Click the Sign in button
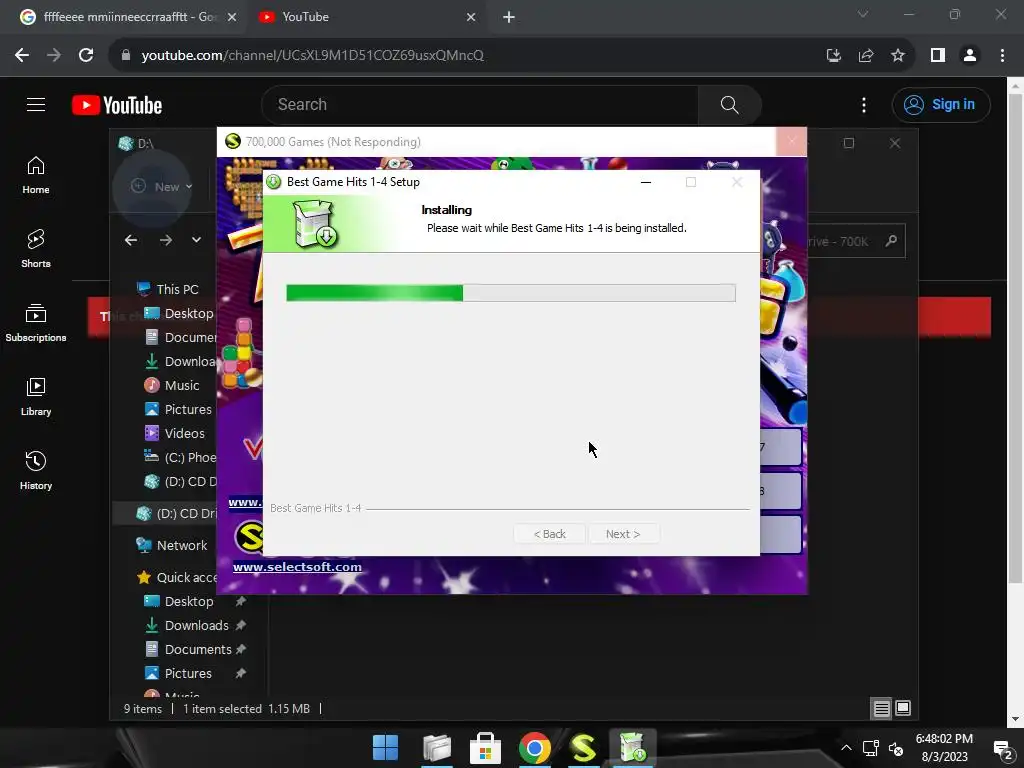The height and width of the screenshot is (768, 1024). (x=941, y=104)
